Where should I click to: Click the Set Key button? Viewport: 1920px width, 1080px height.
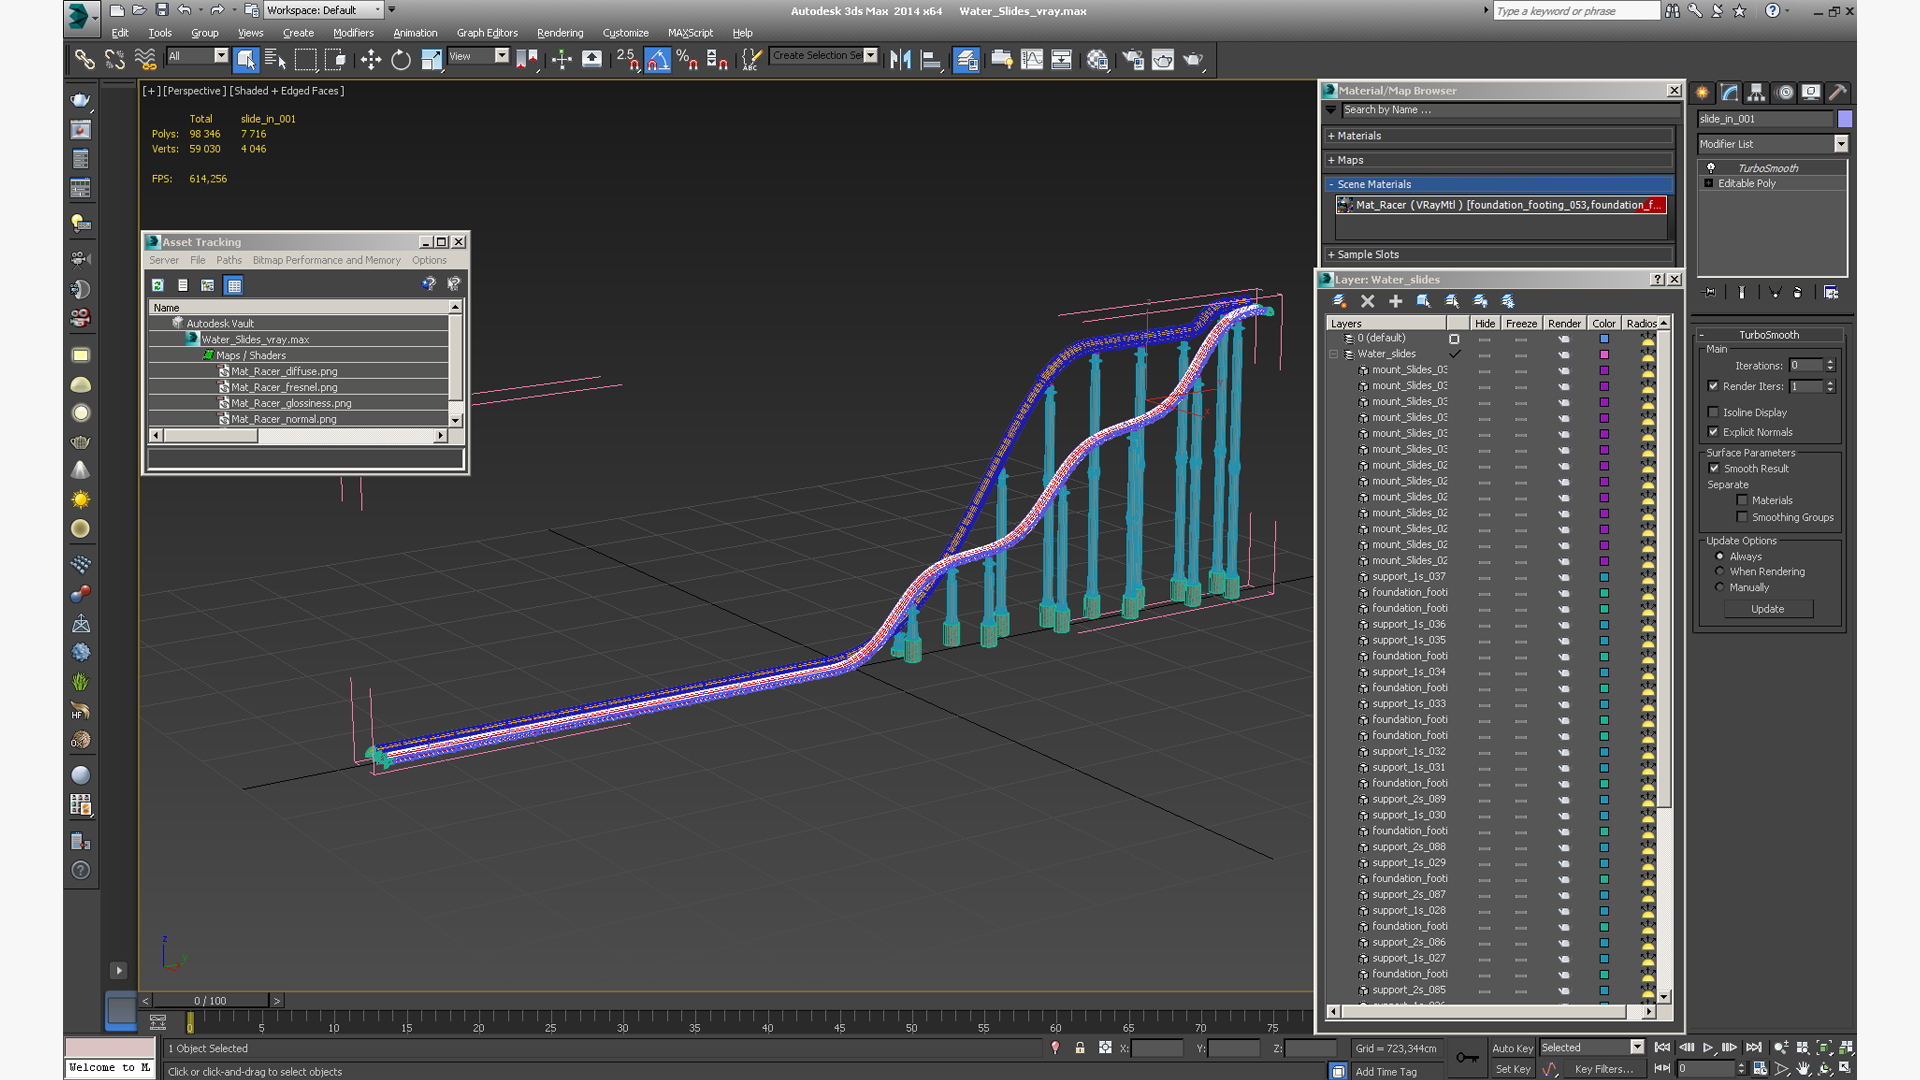1512,1069
